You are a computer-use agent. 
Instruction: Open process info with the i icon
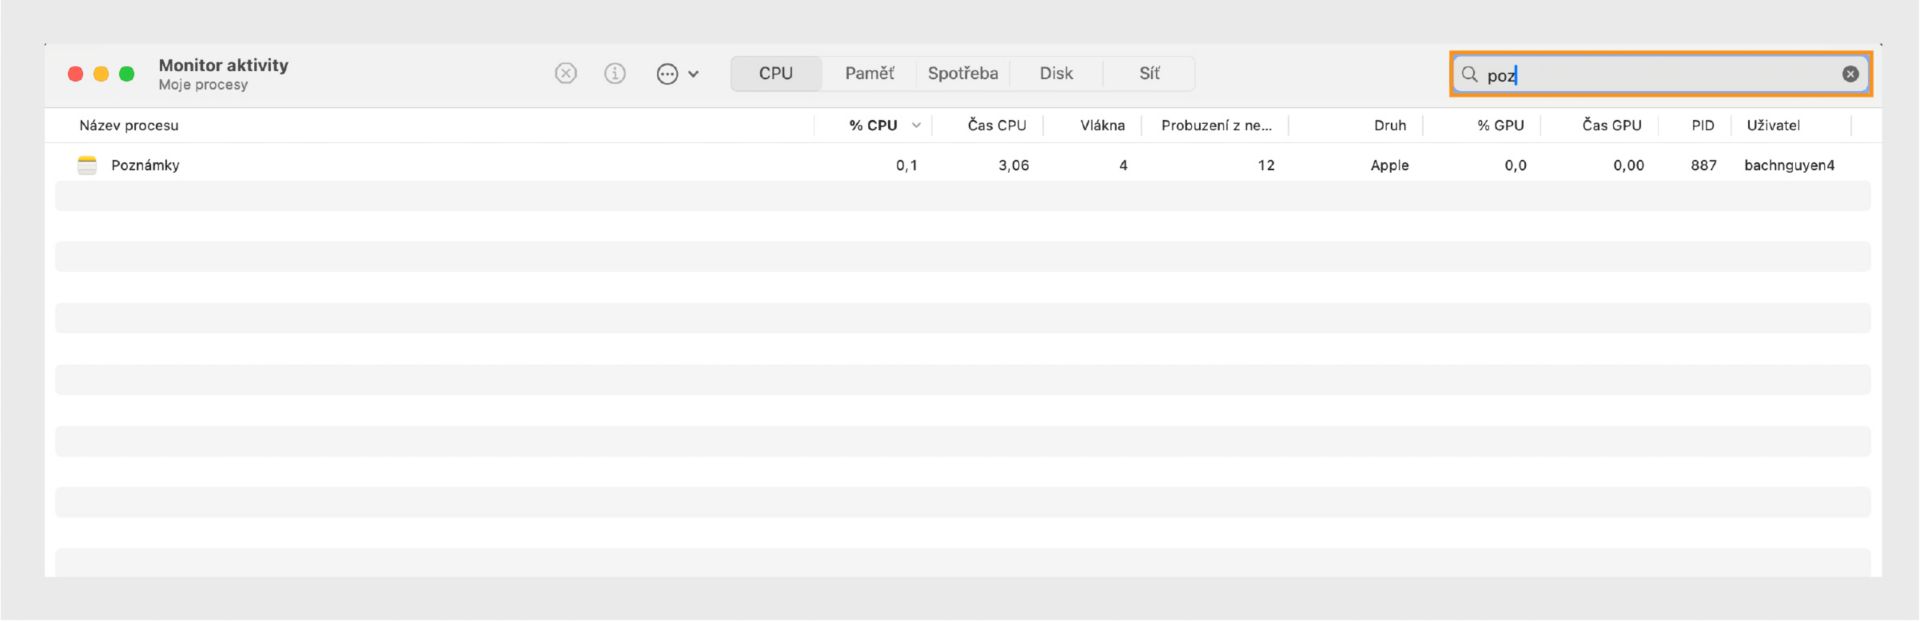pos(615,73)
